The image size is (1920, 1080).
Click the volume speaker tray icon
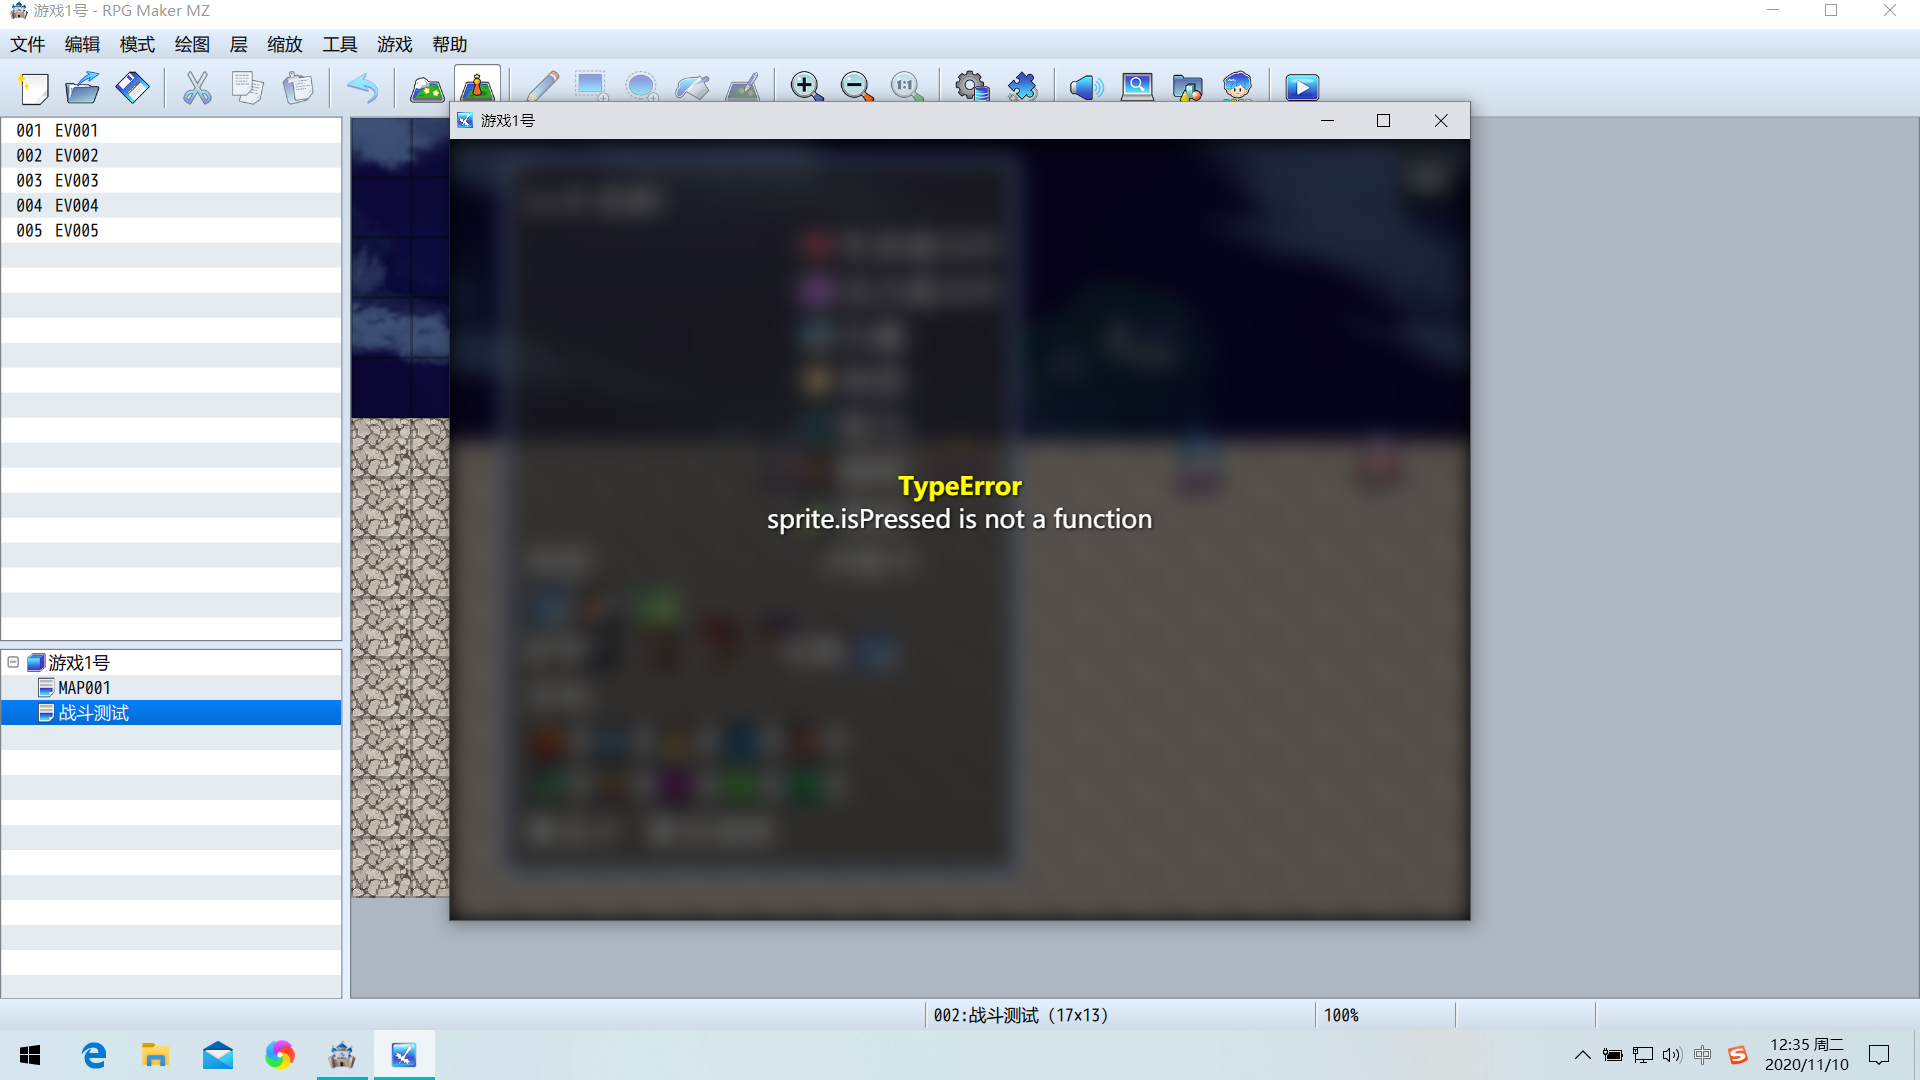[1672, 1055]
